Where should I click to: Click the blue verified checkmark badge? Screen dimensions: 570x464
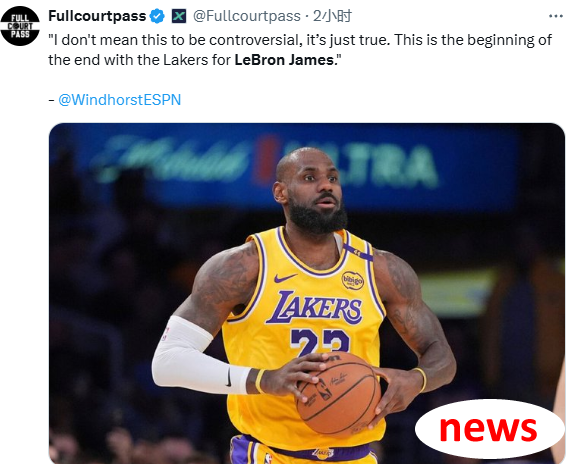(157, 16)
